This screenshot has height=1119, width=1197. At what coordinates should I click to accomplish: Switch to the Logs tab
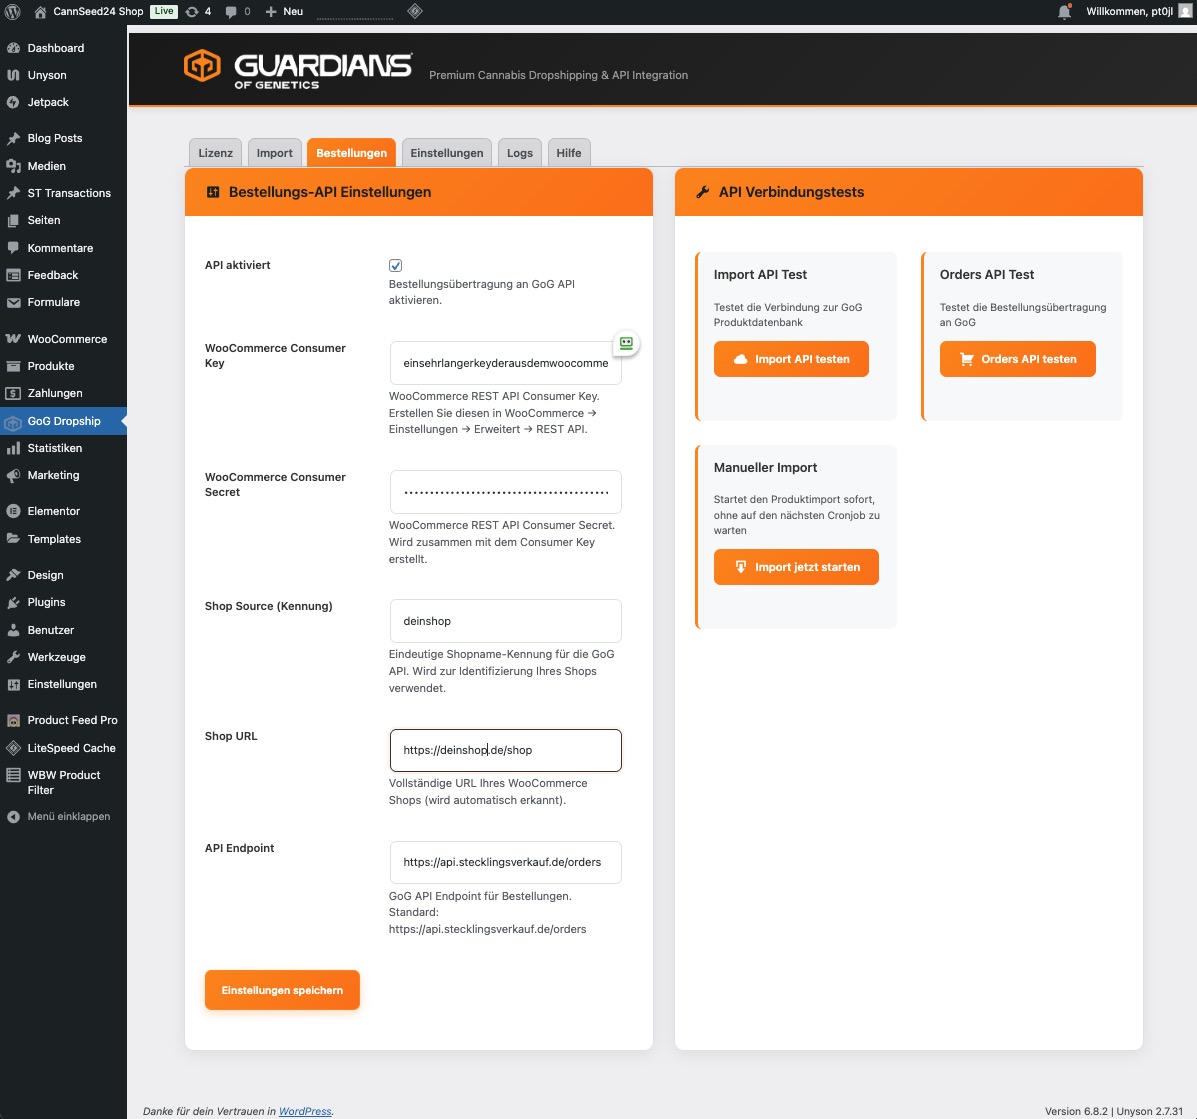click(519, 153)
